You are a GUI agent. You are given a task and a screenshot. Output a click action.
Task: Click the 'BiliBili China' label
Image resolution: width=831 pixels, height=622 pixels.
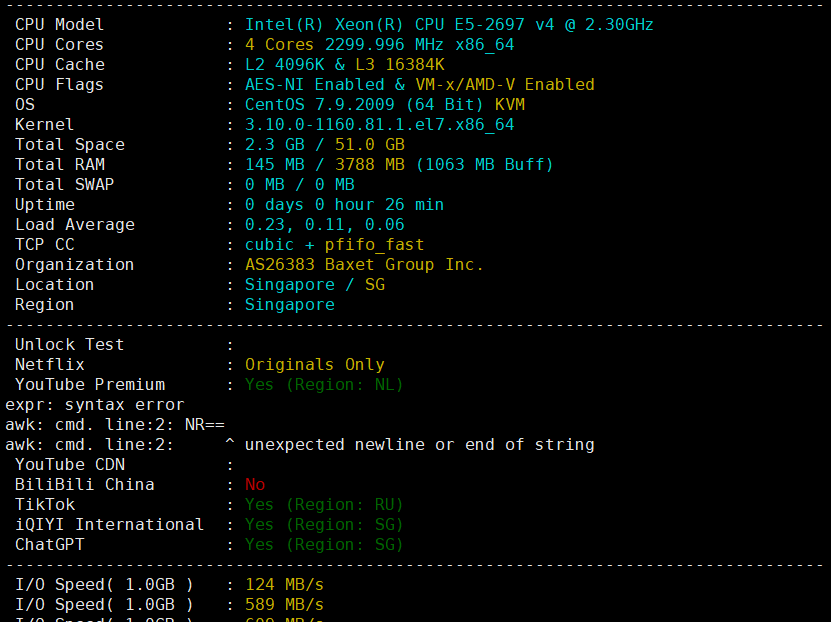pyautogui.click(x=85, y=485)
